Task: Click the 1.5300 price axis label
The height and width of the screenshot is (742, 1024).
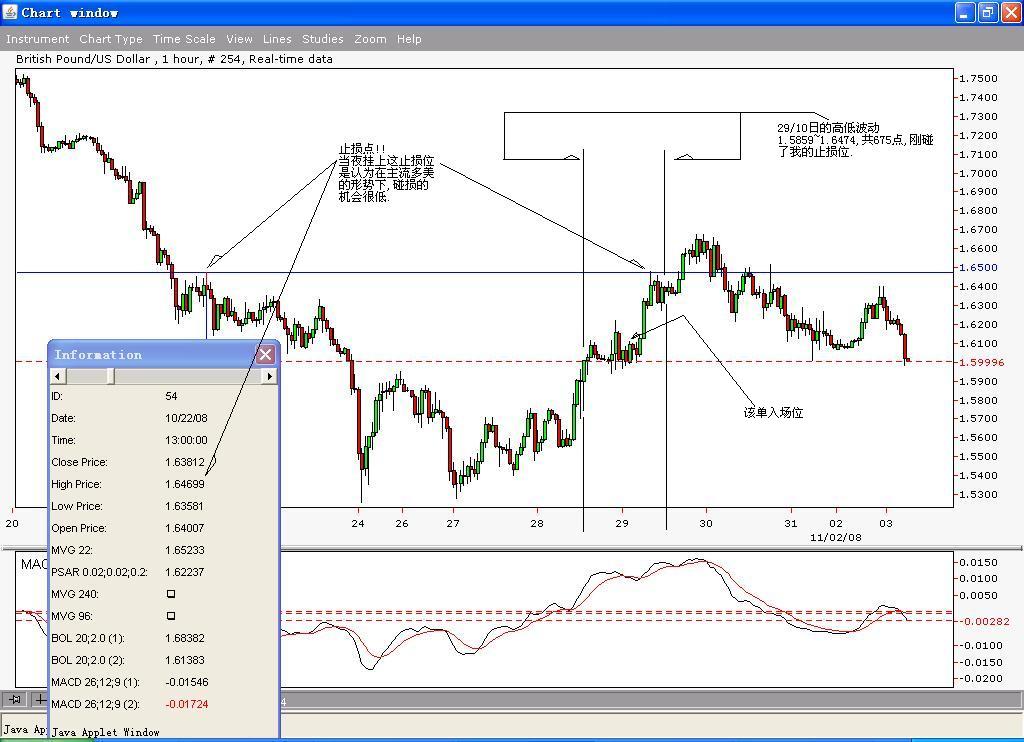Action: [x=978, y=494]
